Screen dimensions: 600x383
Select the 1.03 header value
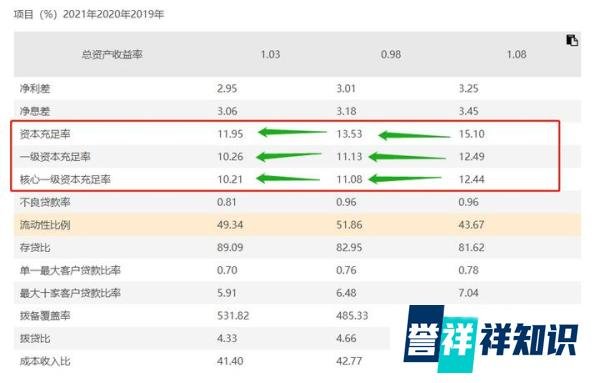pyautogui.click(x=270, y=54)
